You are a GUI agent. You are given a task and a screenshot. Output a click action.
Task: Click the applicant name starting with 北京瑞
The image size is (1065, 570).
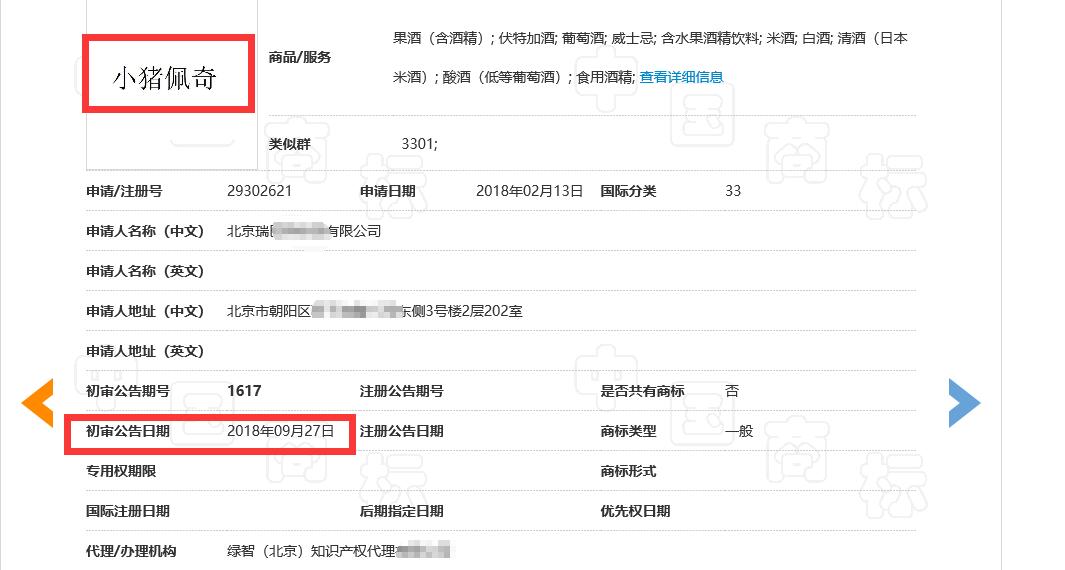pos(304,231)
